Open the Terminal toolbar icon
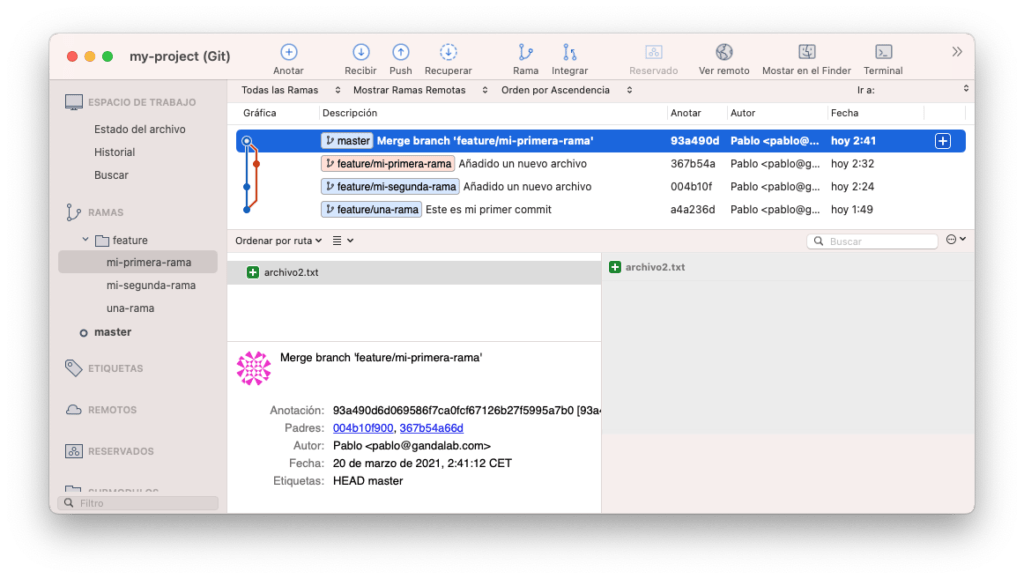Viewport: 1024px width, 579px height. (x=883, y=52)
